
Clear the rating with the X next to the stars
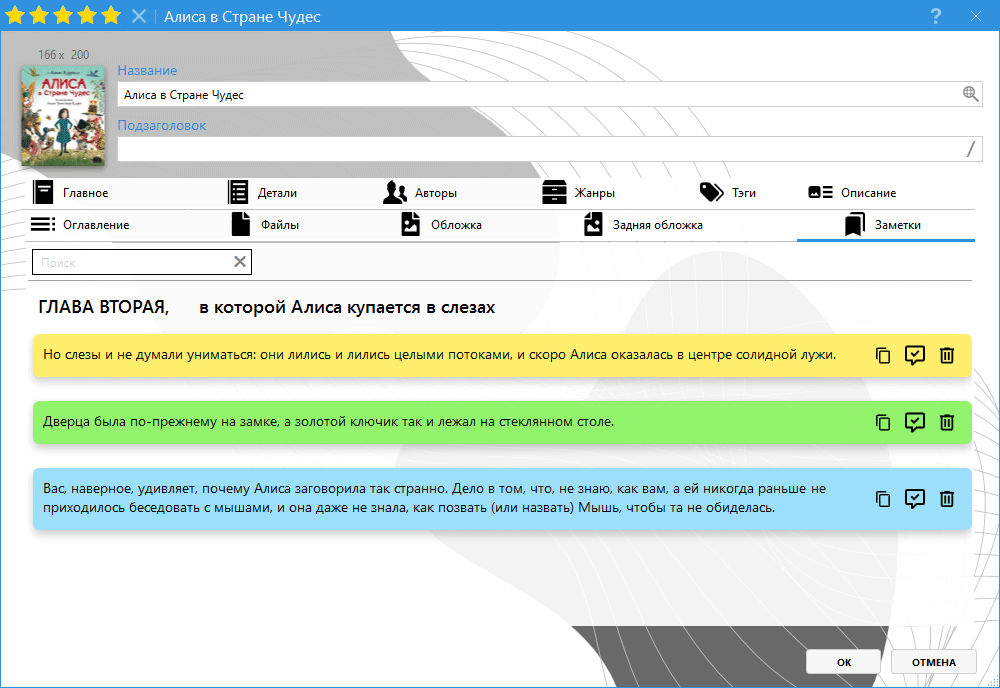pos(139,16)
